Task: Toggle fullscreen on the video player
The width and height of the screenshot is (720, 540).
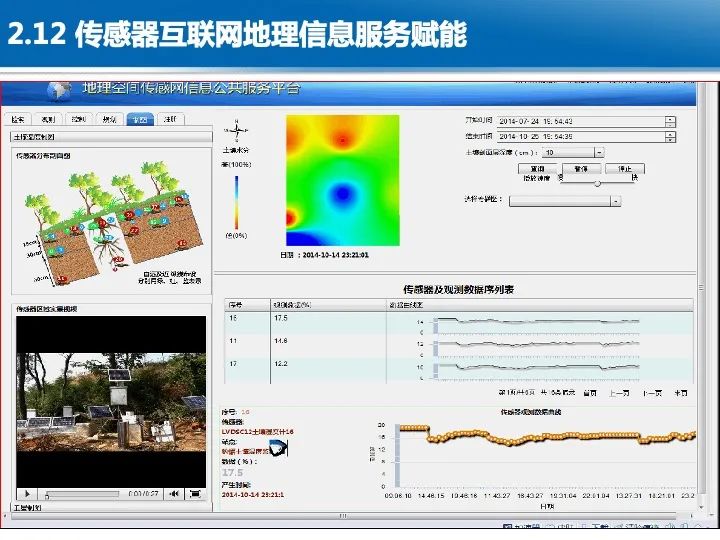Action: [x=195, y=494]
